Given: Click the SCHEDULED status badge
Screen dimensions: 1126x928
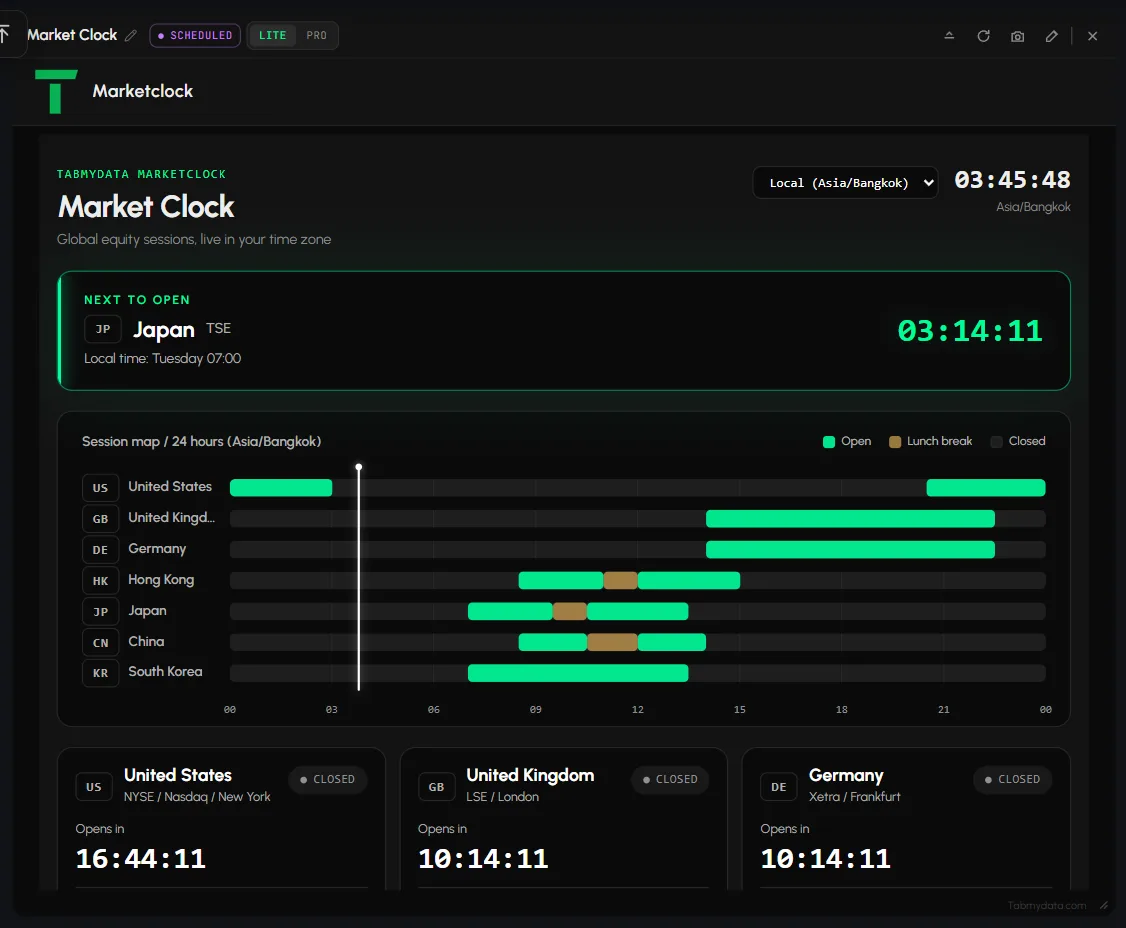Looking at the screenshot, I should pyautogui.click(x=195, y=35).
